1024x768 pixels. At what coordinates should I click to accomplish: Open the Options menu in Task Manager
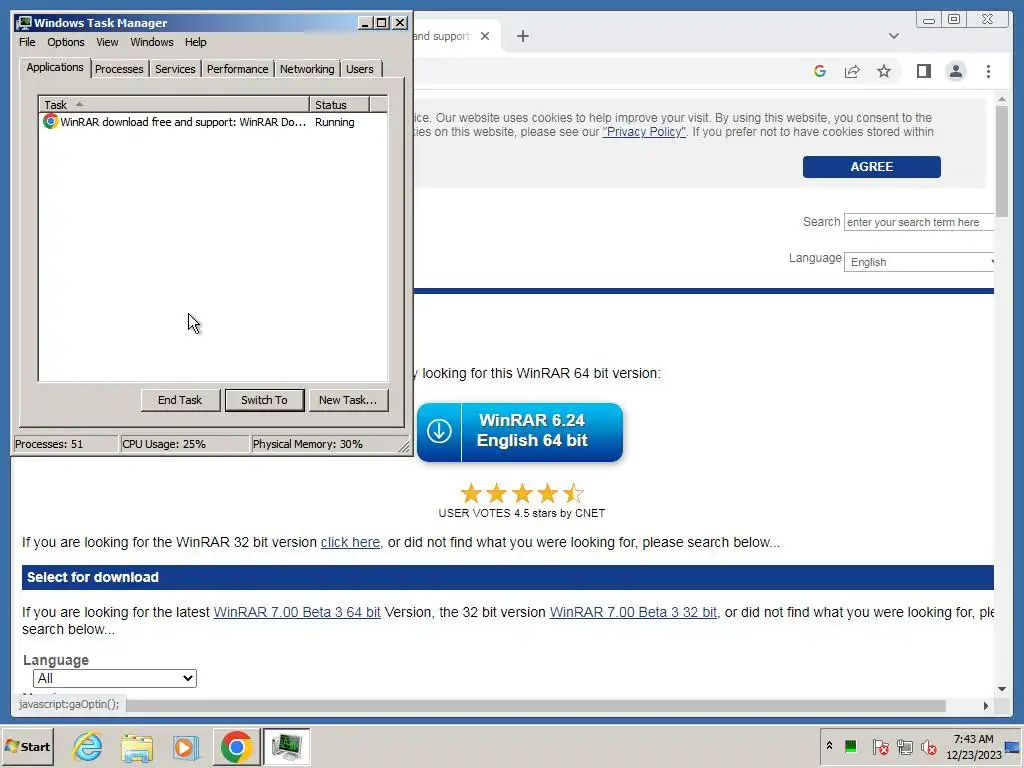click(65, 42)
